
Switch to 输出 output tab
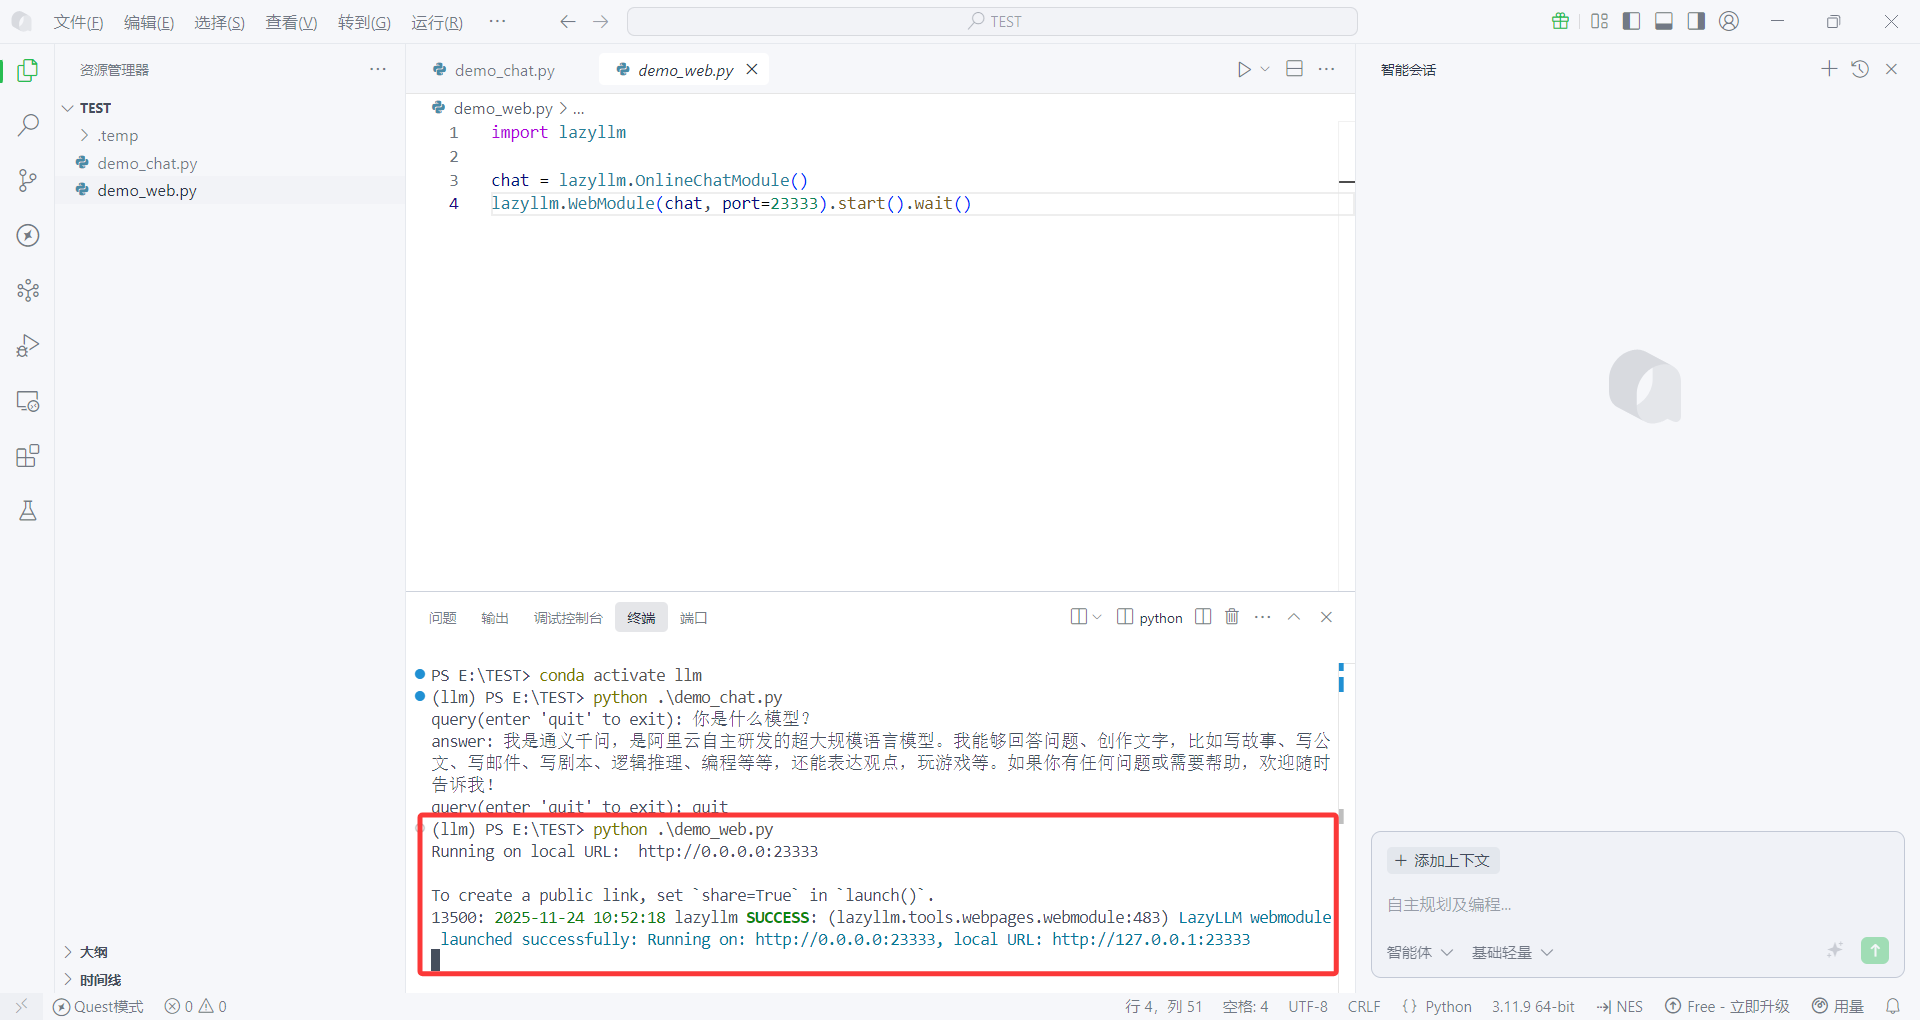pyautogui.click(x=495, y=618)
